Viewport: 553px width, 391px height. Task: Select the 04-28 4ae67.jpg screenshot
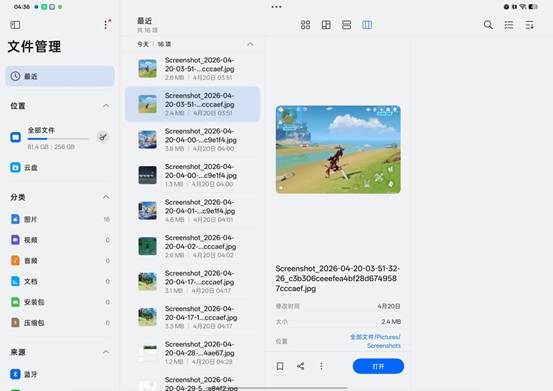point(193,353)
